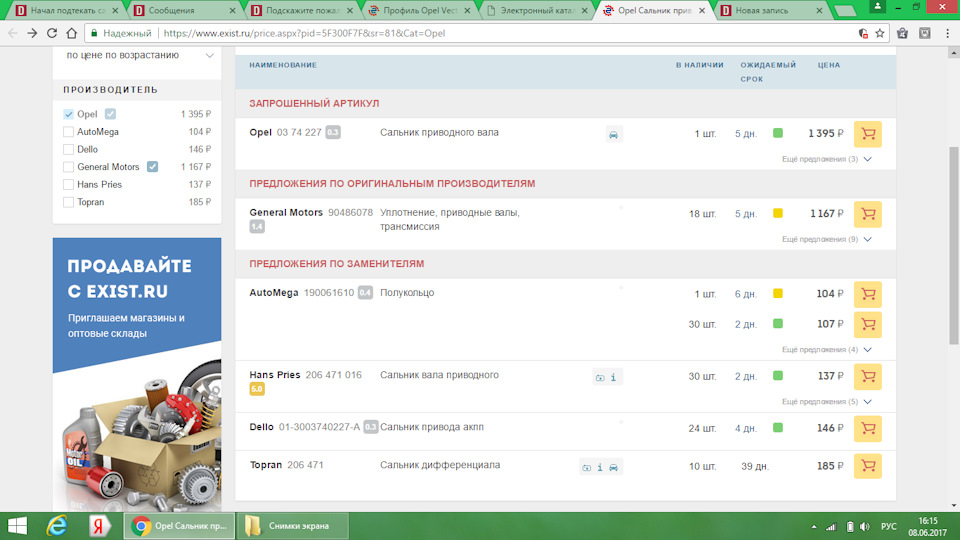The image size is (960, 540).
Task: Open Opel brand link in requested article
Action: click(260, 132)
